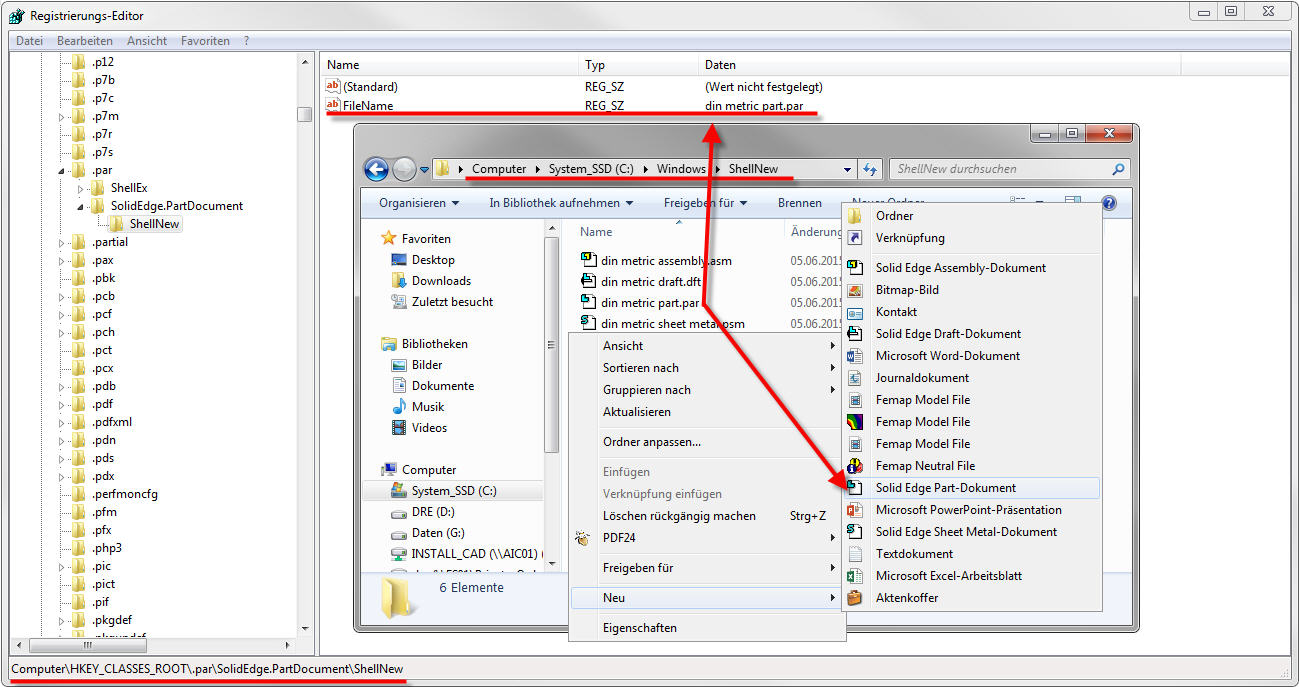This screenshot has height=687, width=1299.
Task: Click the registry tree vertical scrollbar thumb
Action: point(304,114)
